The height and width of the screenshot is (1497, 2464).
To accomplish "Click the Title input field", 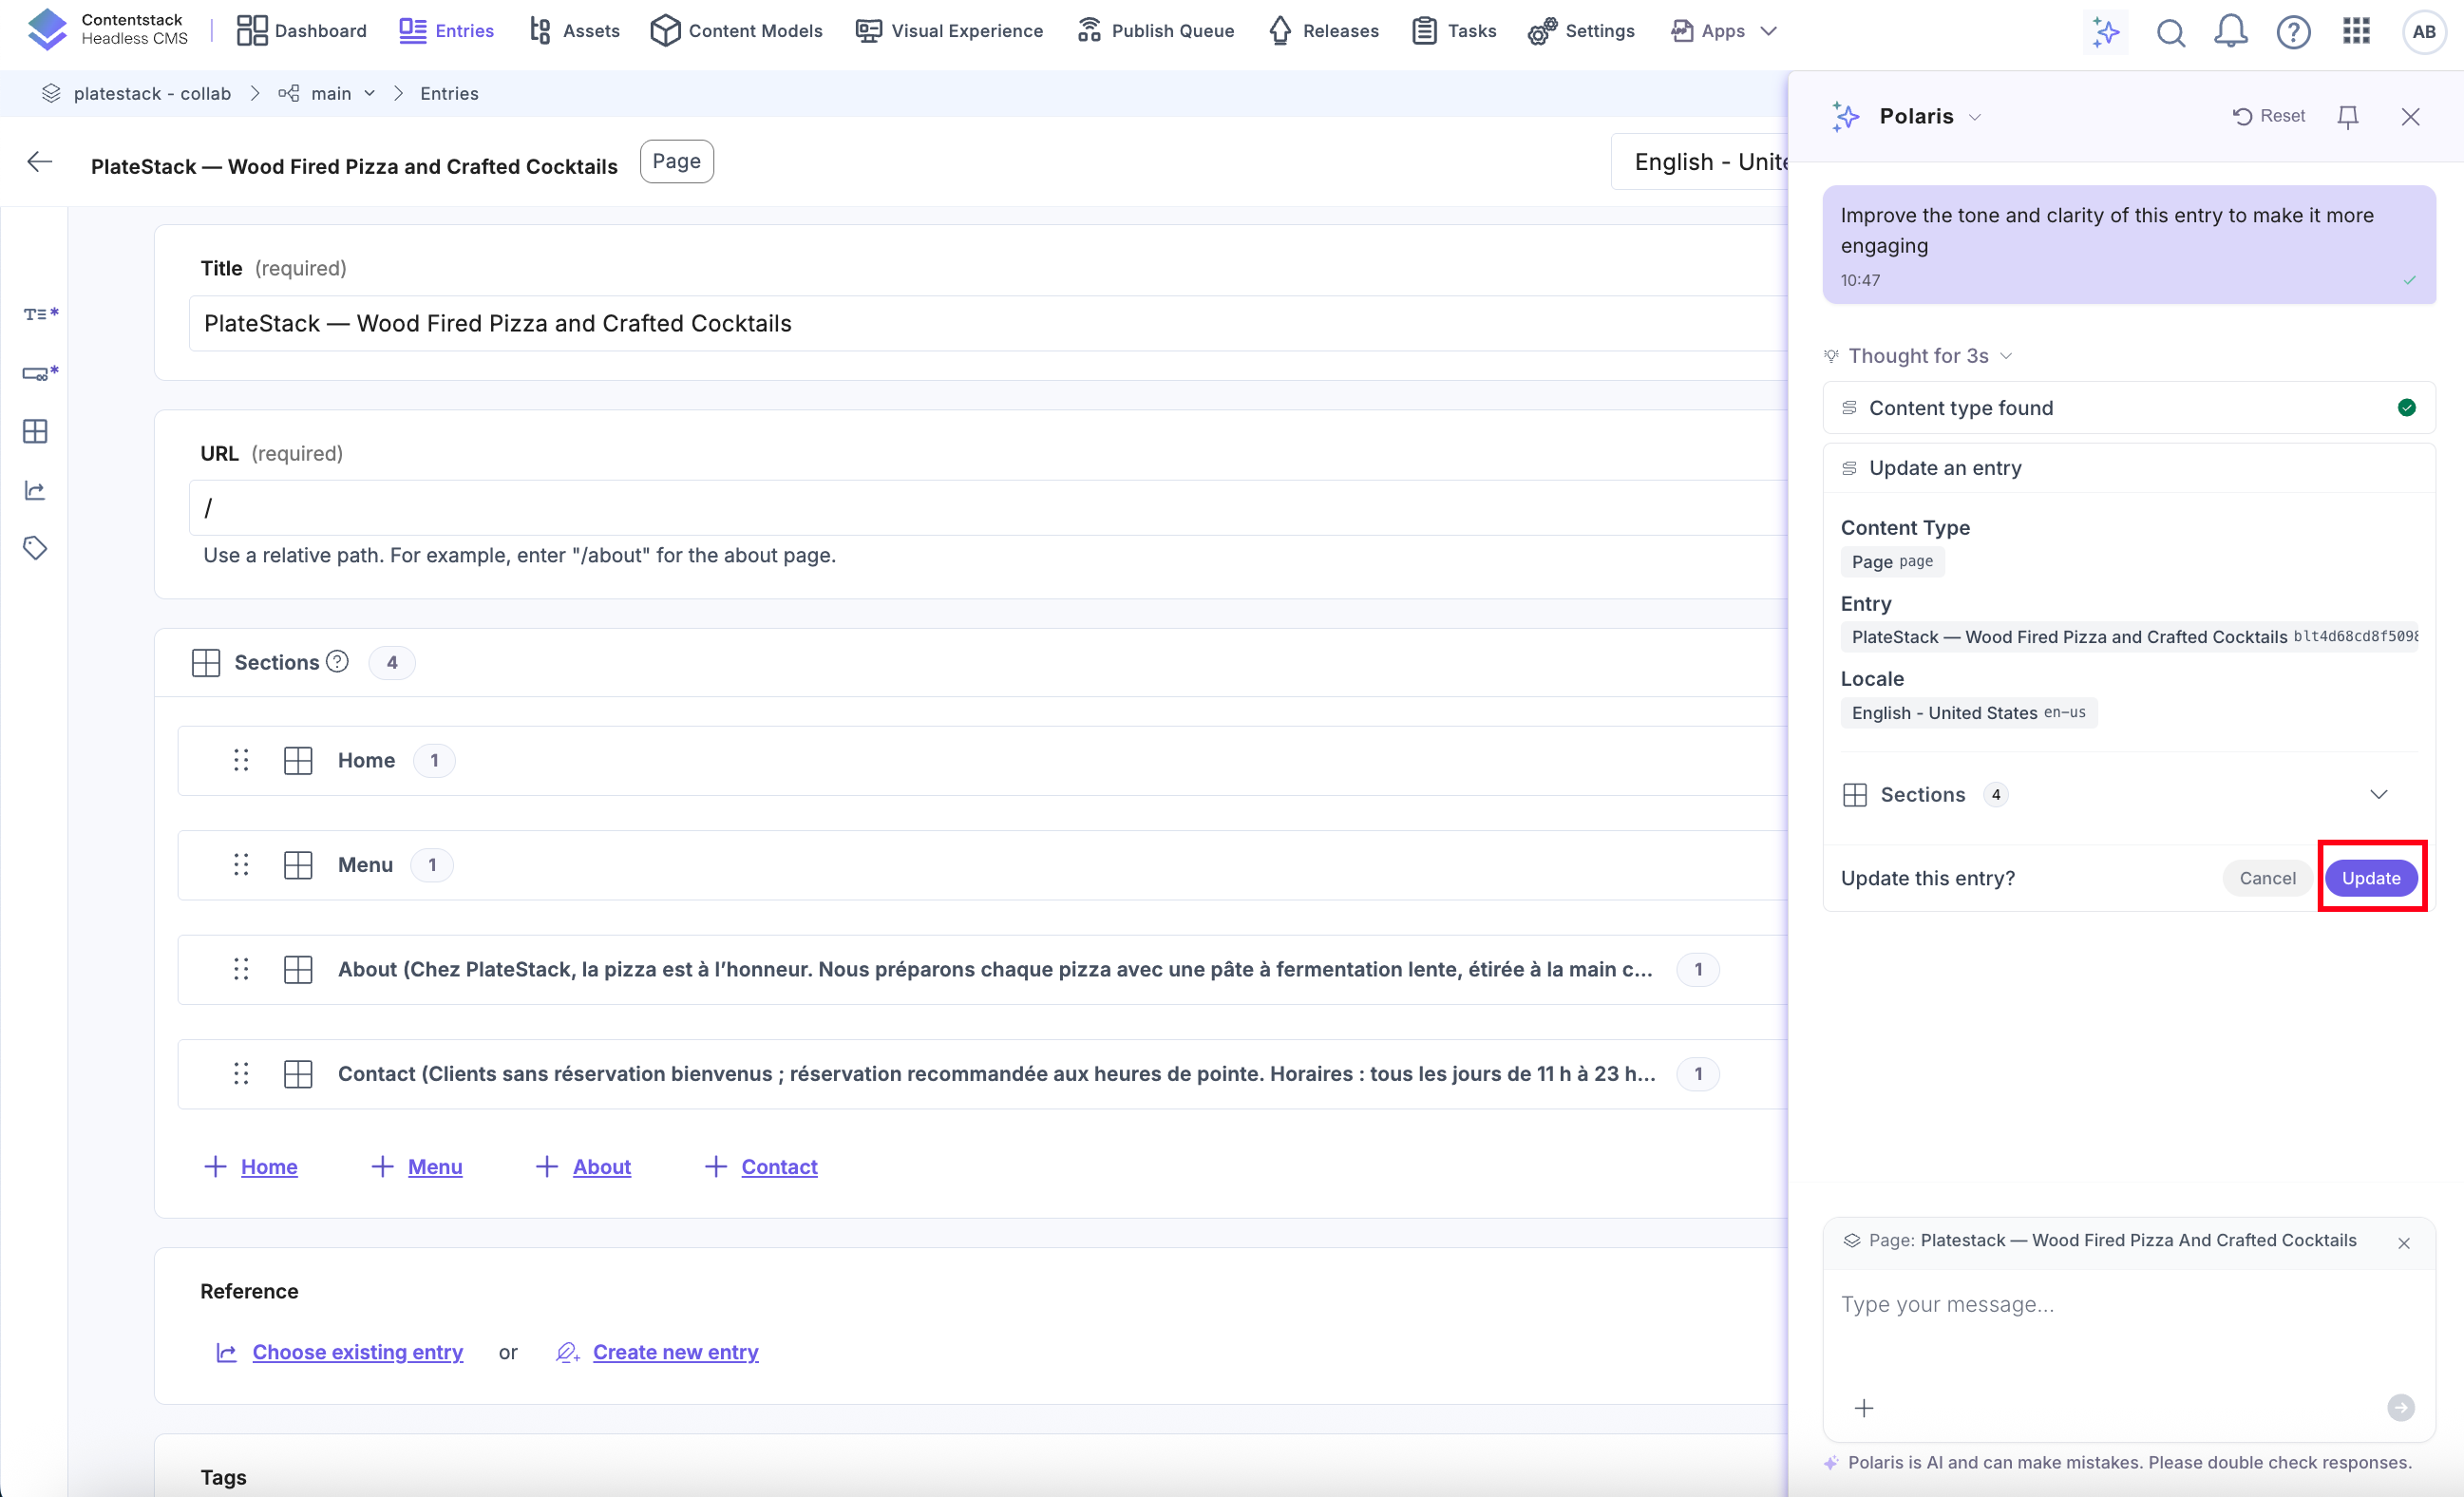I will [988, 323].
